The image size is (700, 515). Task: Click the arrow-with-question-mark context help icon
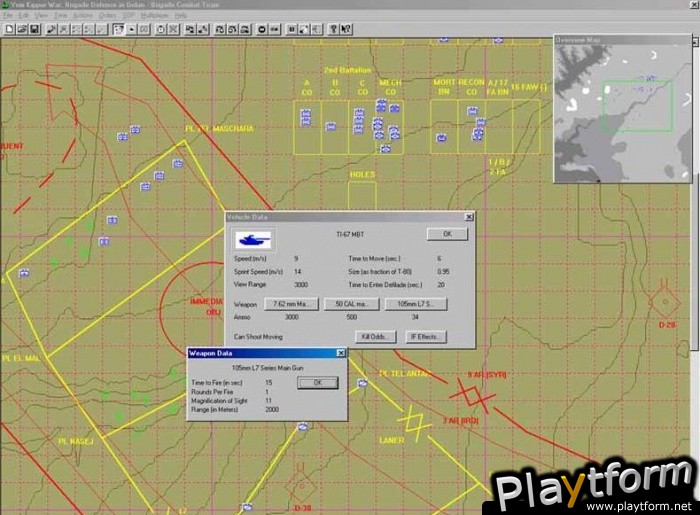click(x=346, y=29)
